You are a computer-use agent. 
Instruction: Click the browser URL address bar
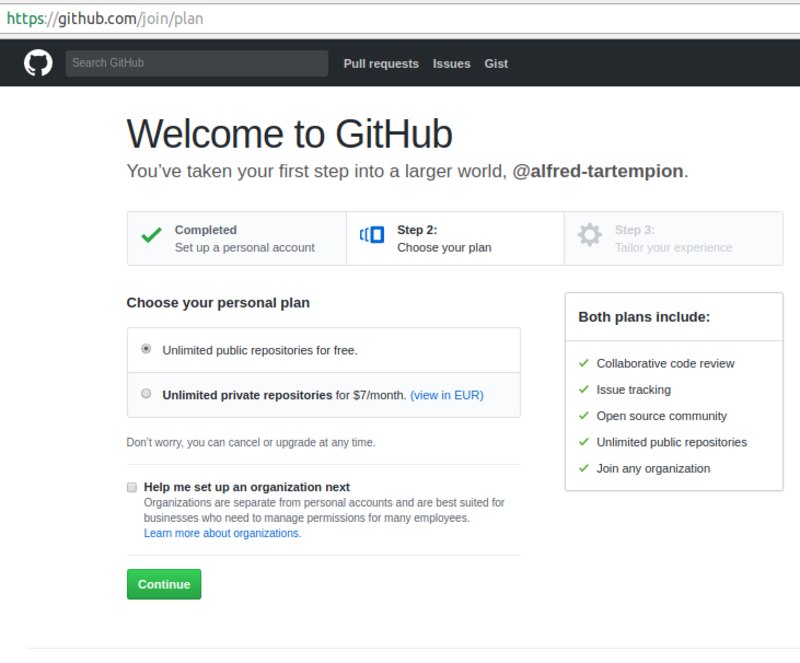[x=400, y=19]
